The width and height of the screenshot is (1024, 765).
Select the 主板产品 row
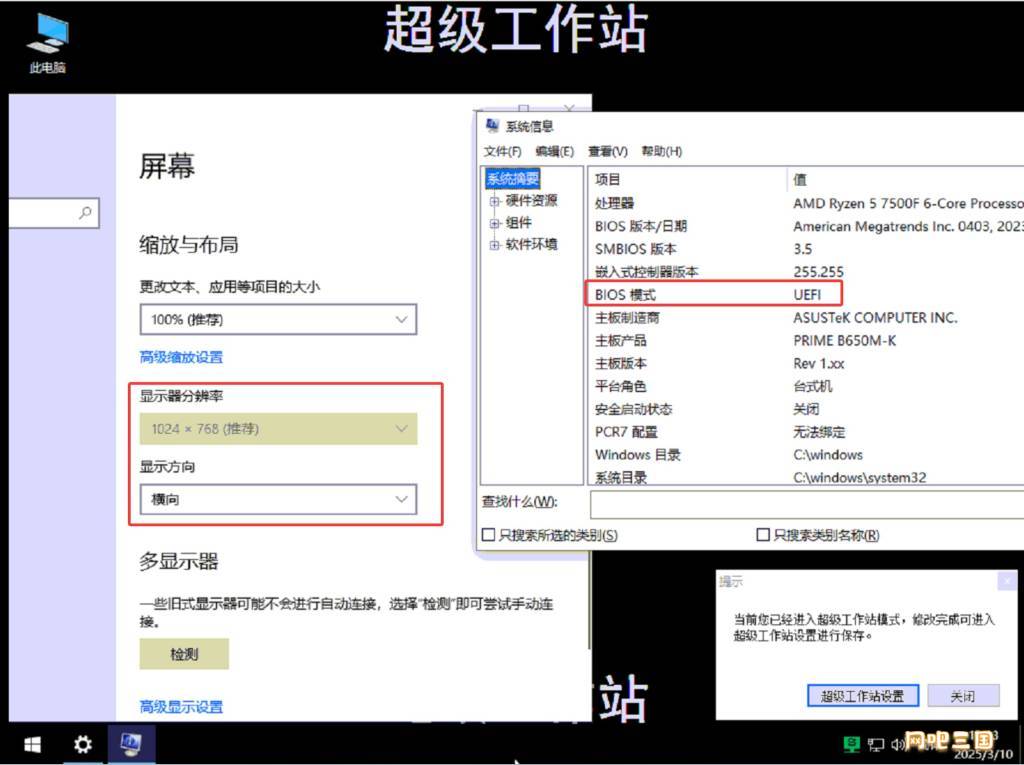click(x=807, y=340)
